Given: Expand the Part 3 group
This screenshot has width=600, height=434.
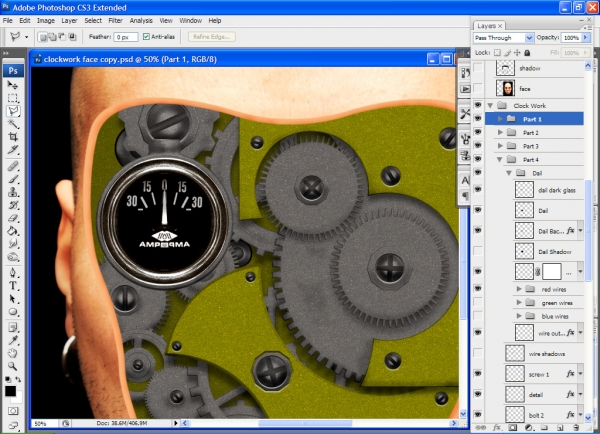Looking at the screenshot, I should (500, 146).
